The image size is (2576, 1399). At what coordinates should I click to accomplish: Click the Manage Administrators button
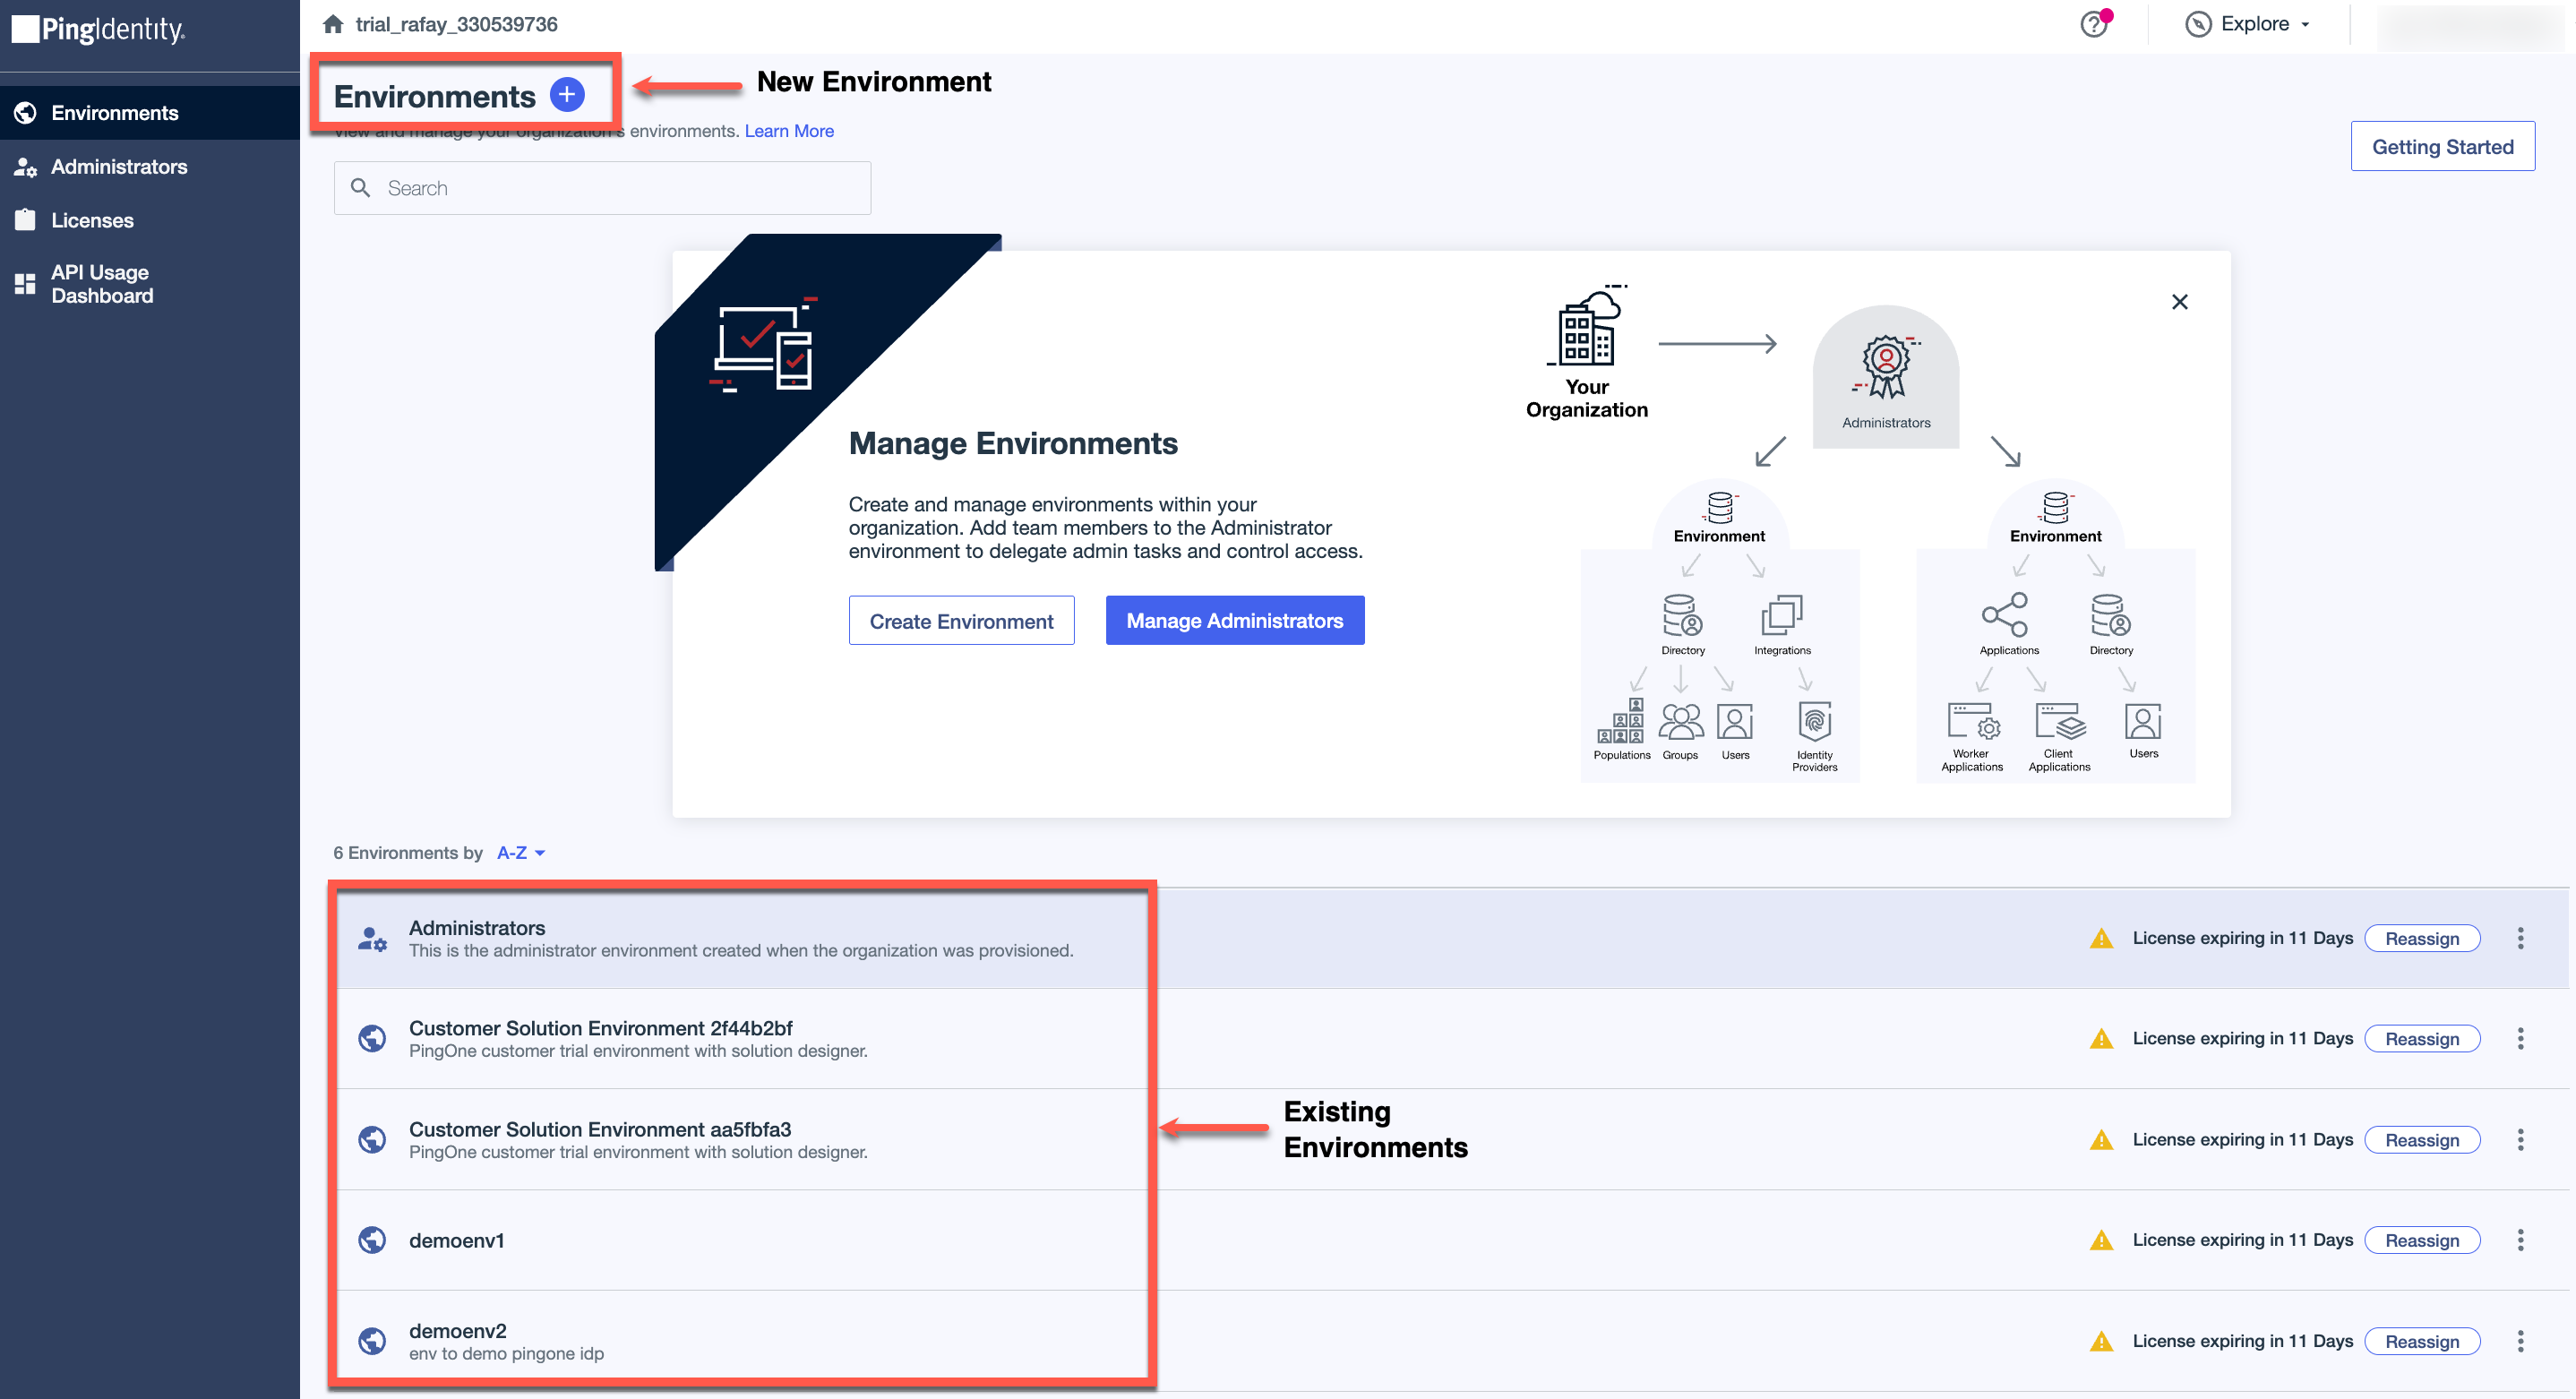(1234, 621)
